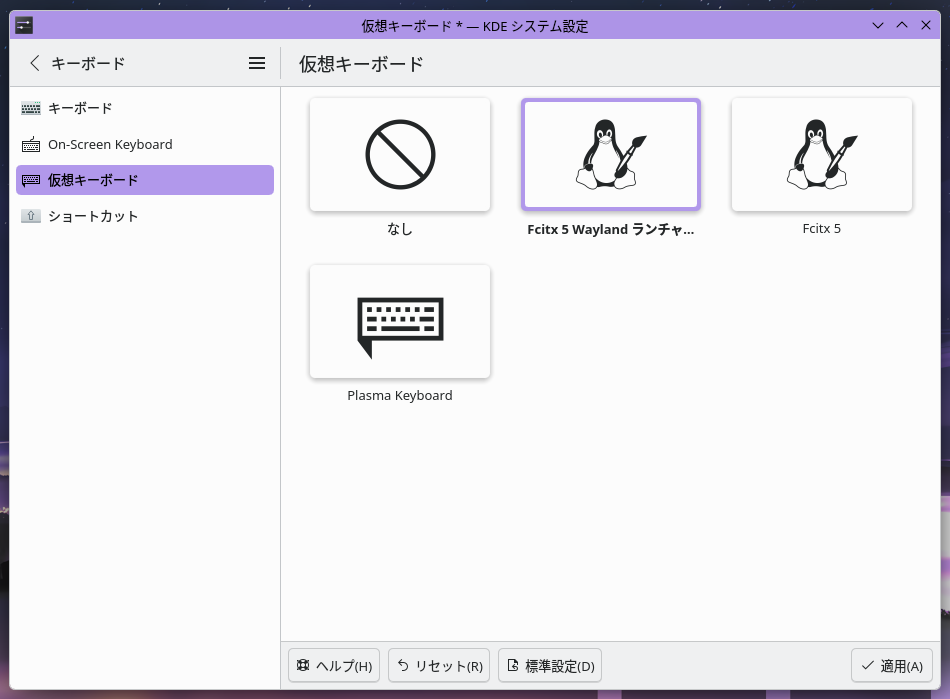Select the 仮想キーボード sidebar item

point(93,180)
